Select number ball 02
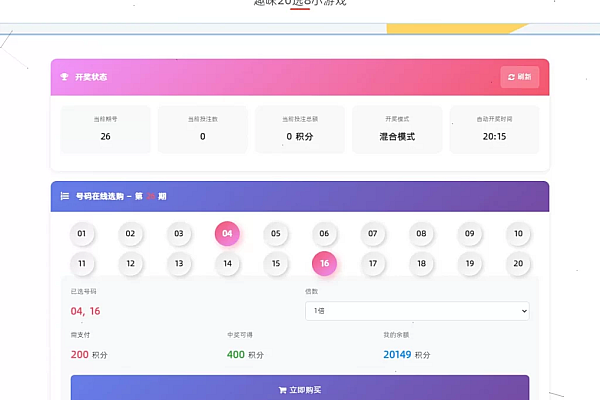 pos(130,233)
